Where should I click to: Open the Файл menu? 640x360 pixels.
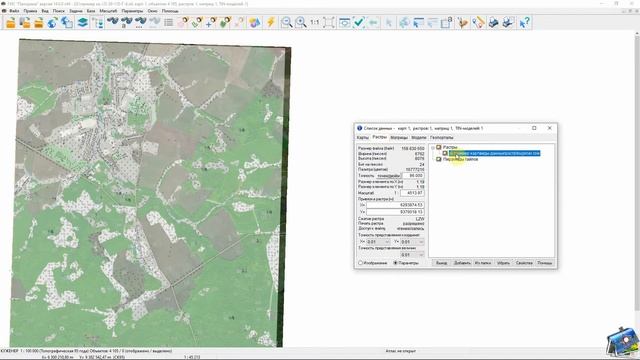coord(14,11)
